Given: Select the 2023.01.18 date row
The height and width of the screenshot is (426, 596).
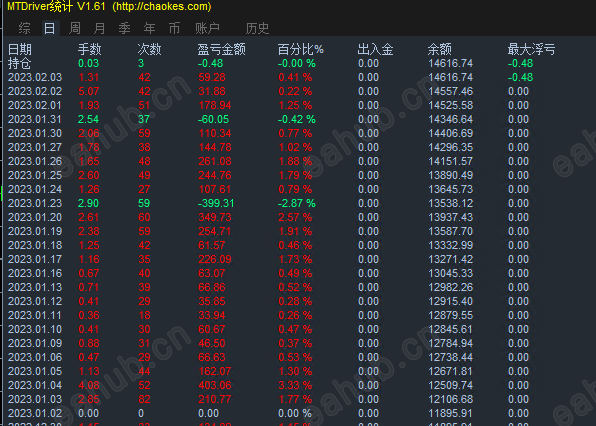Looking at the screenshot, I should (x=35, y=245).
